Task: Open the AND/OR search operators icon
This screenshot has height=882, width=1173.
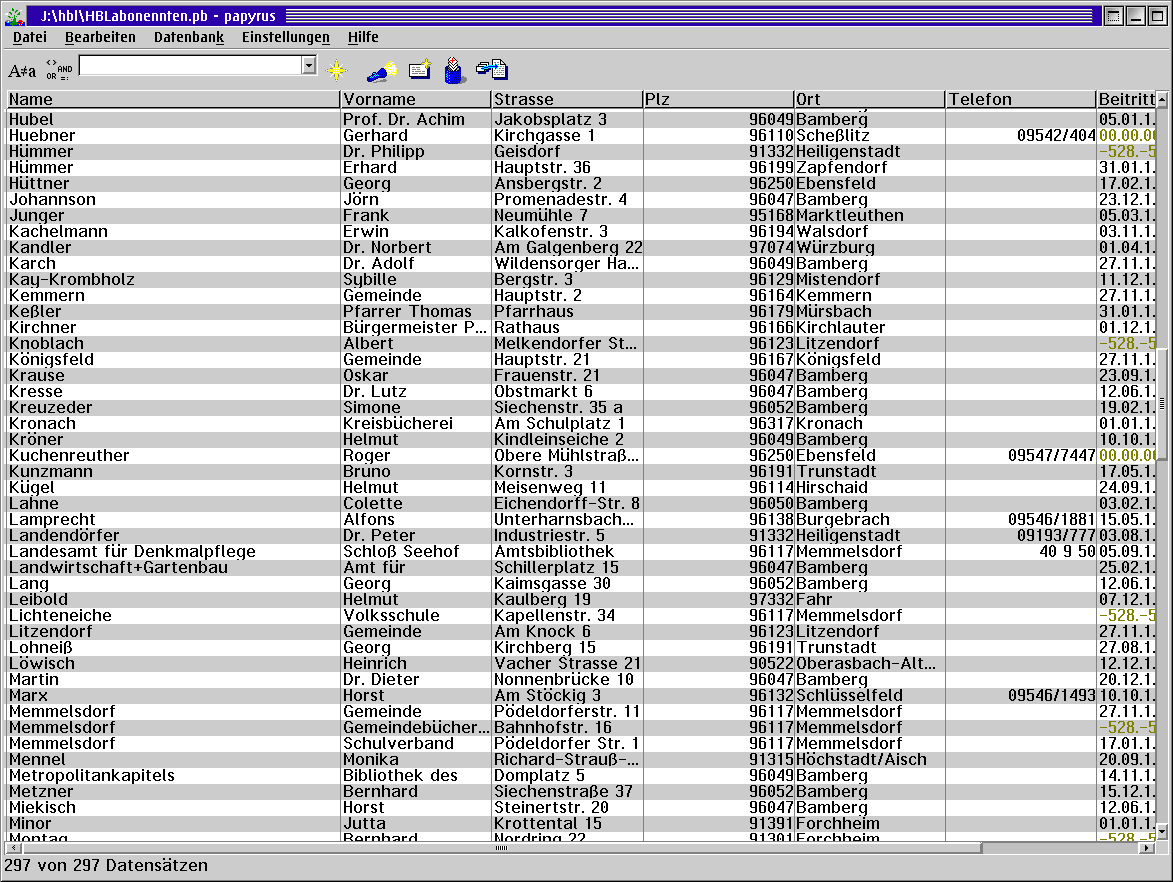Action: pos(58,70)
